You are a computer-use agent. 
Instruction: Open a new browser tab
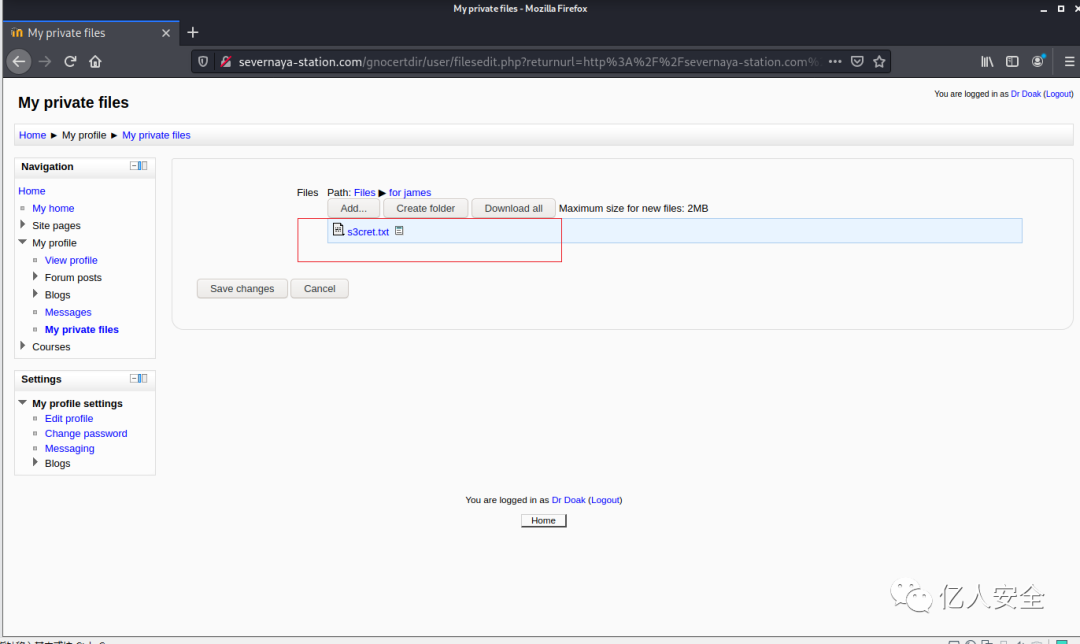[x=193, y=32]
